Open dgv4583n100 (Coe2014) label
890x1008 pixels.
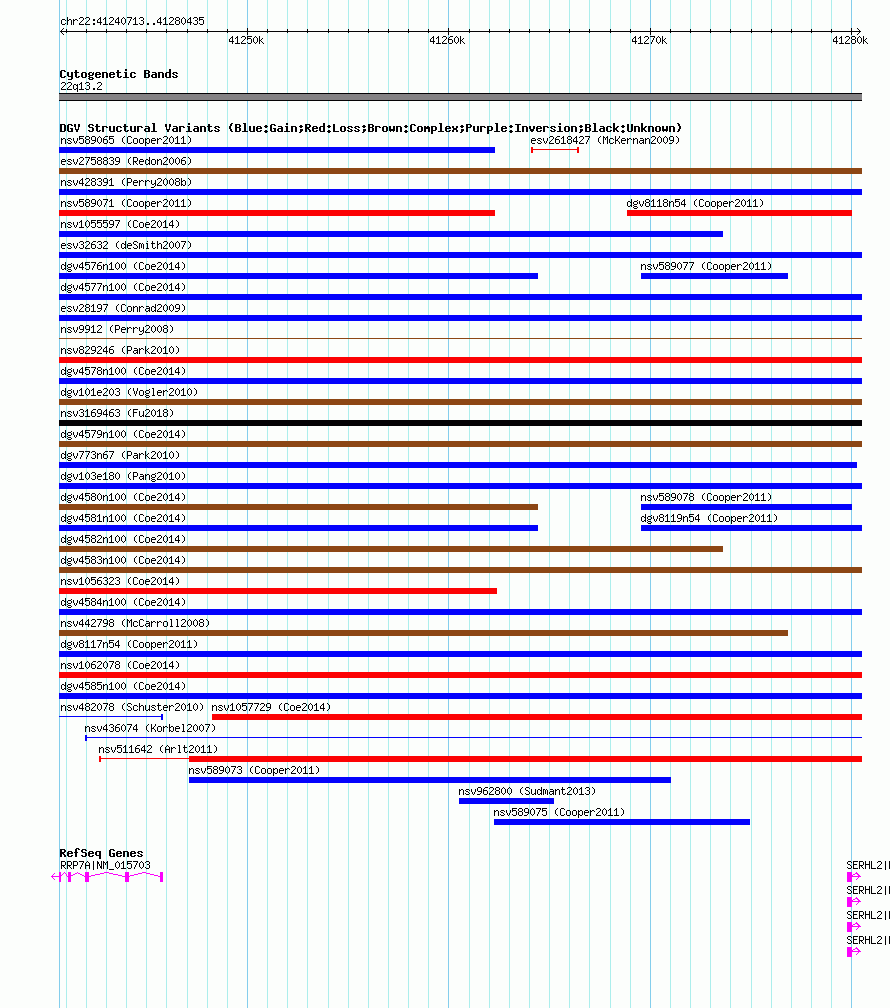click(x=123, y=561)
